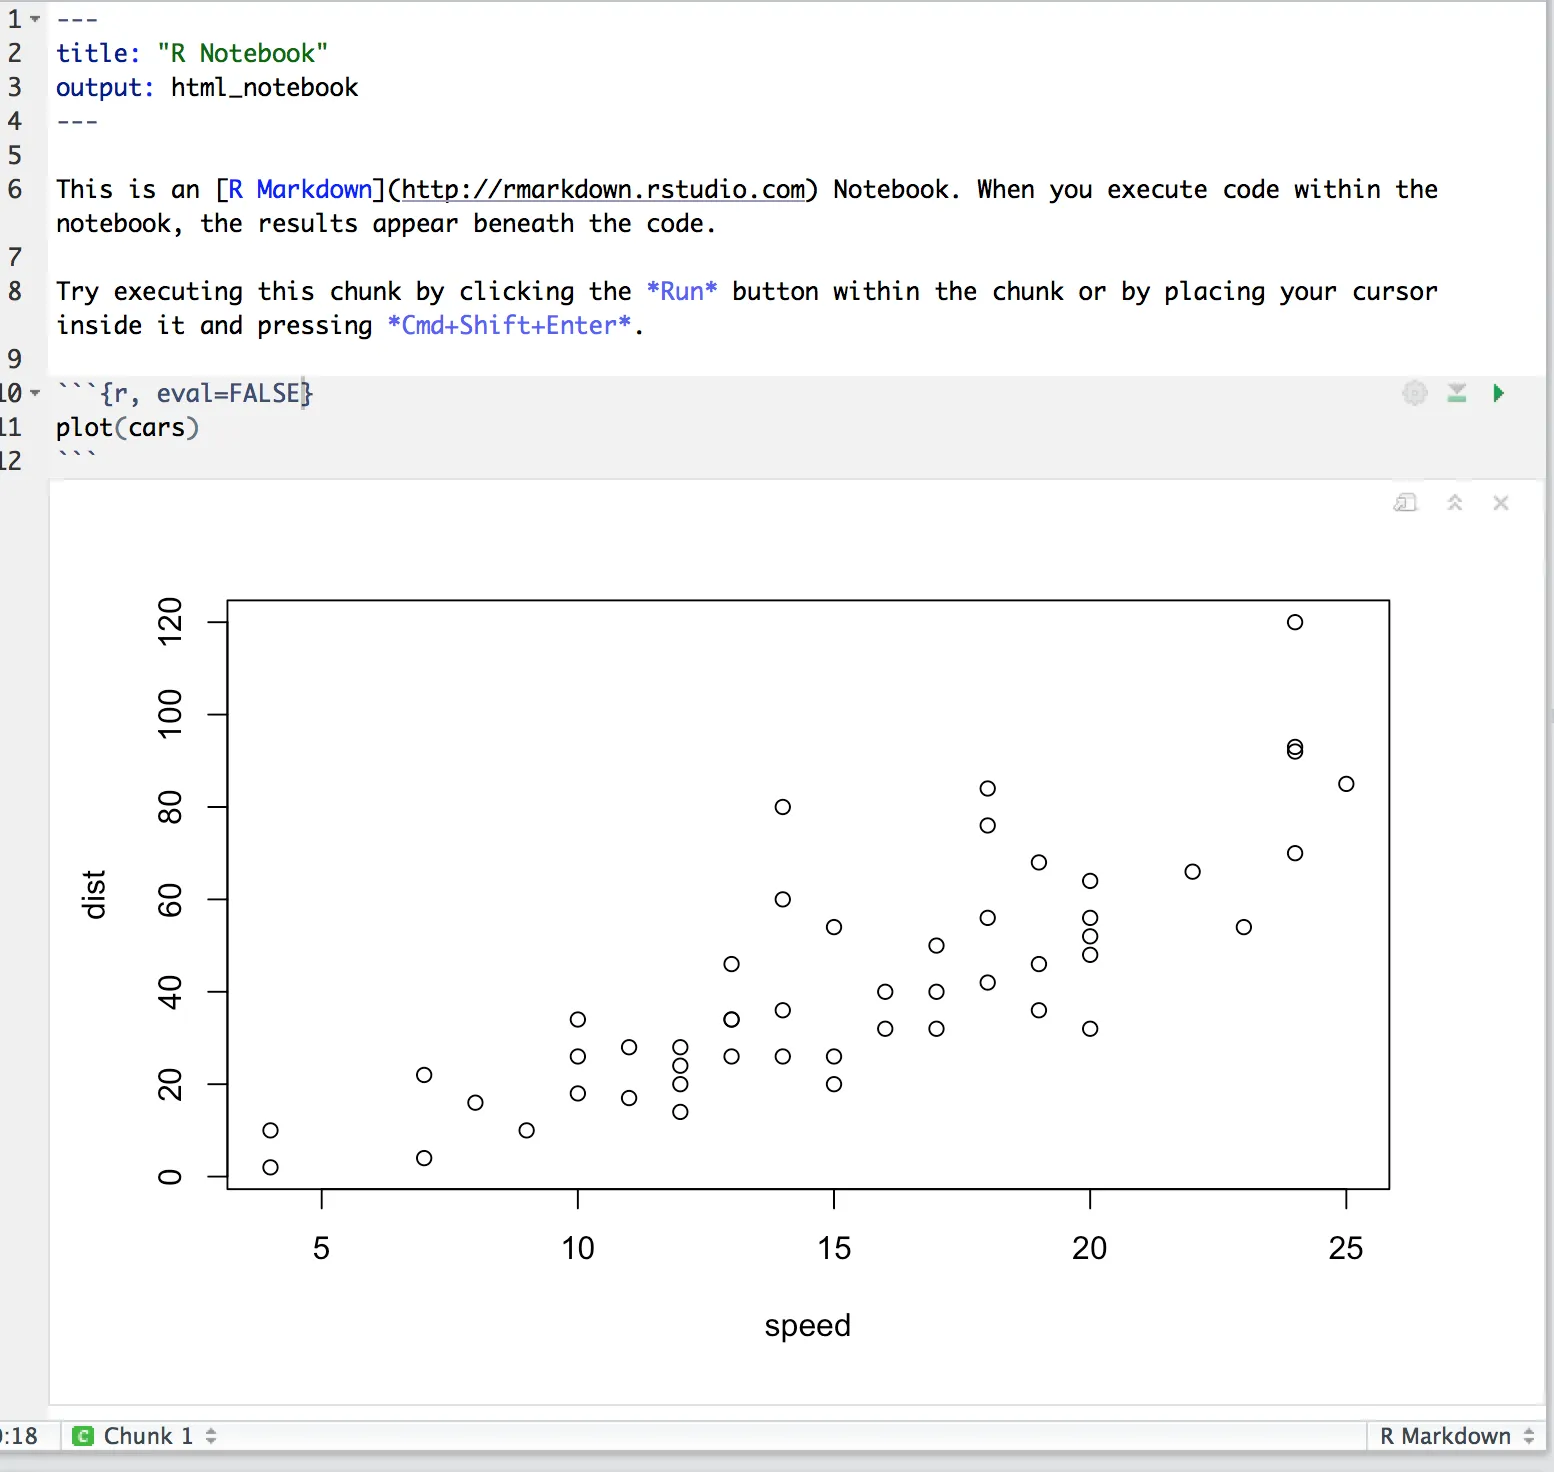Screen dimensions: 1554x1472
Task: Click the green chunk icon in status bar
Action: (x=84, y=1436)
